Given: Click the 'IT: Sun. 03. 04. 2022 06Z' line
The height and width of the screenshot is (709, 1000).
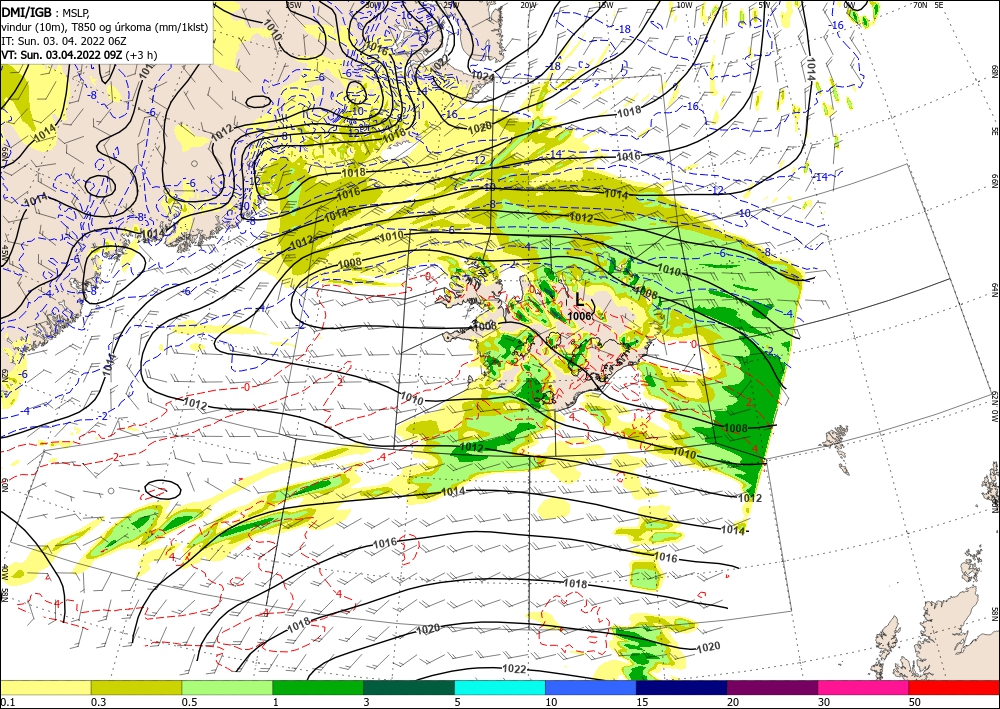Looking at the screenshot, I should click(x=64, y=41).
